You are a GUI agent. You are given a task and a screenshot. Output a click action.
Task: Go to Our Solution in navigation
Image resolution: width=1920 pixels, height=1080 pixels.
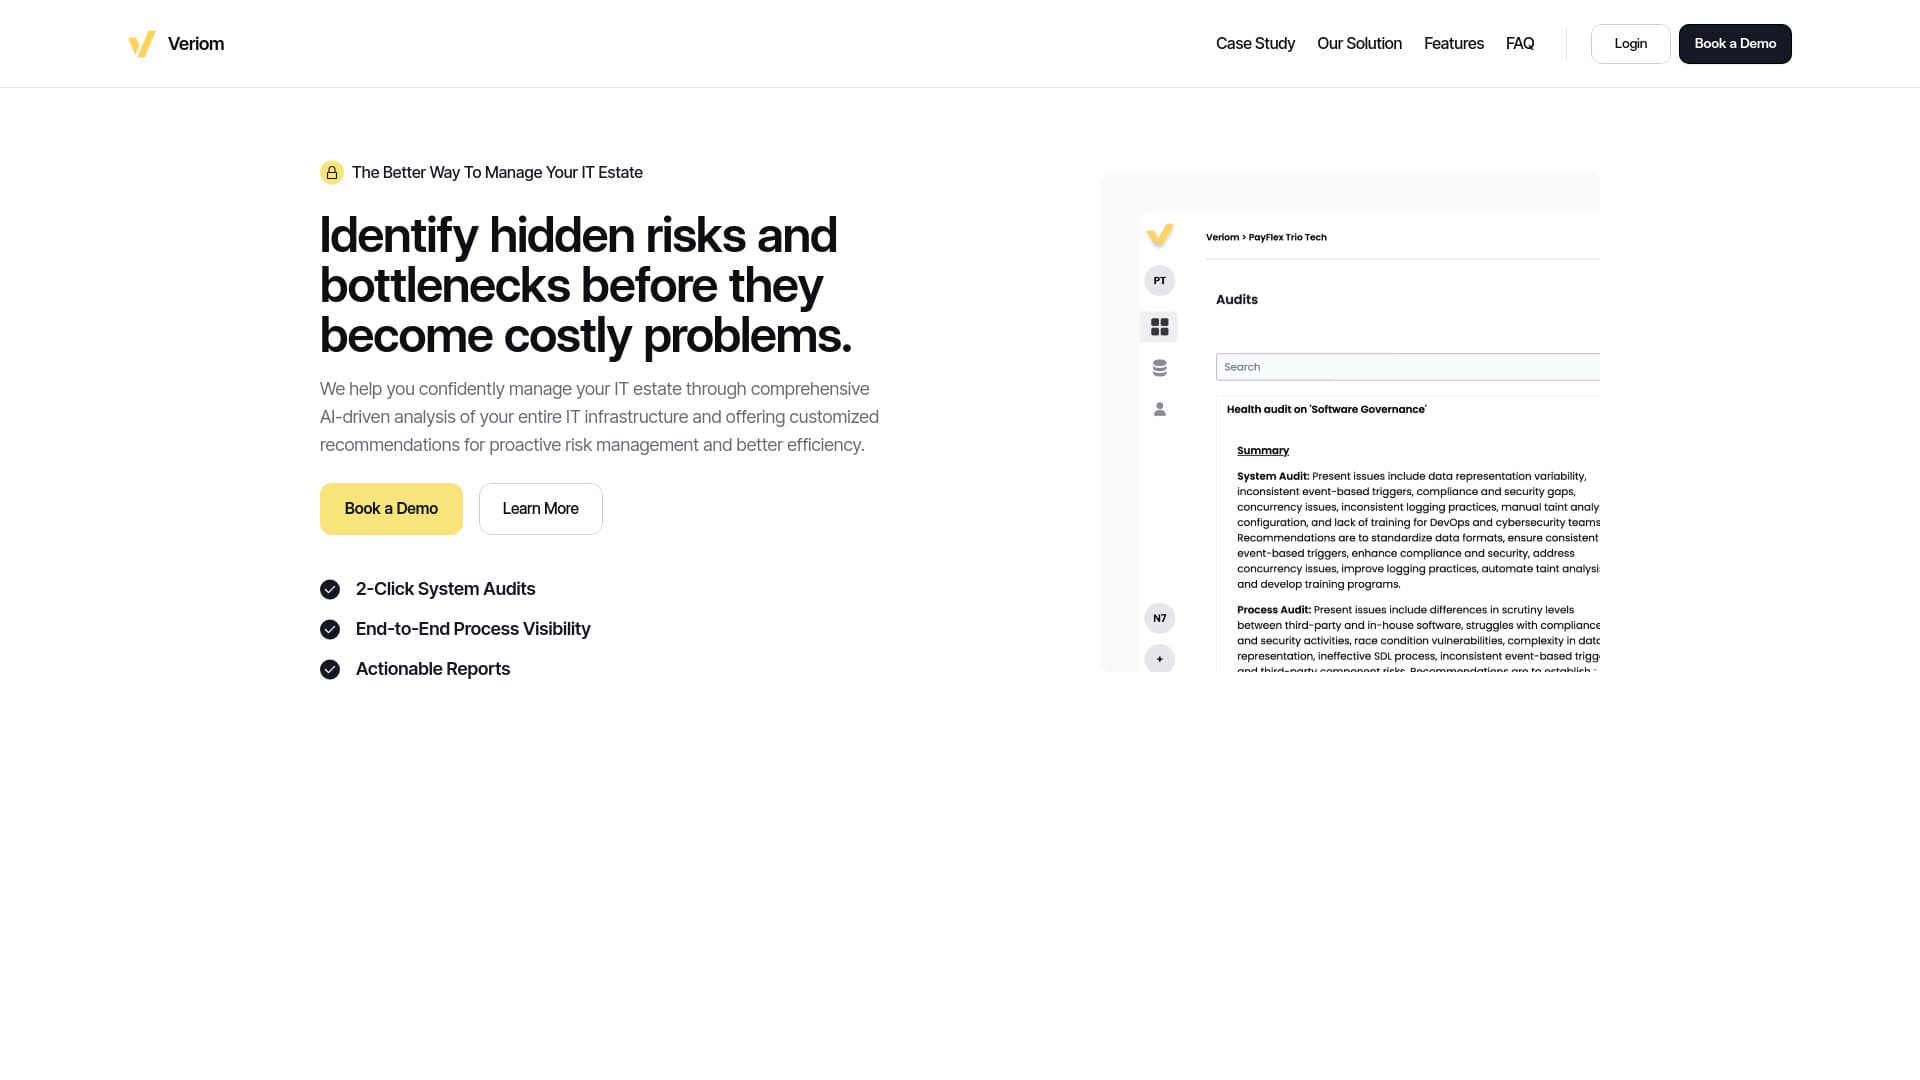(x=1359, y=44)
